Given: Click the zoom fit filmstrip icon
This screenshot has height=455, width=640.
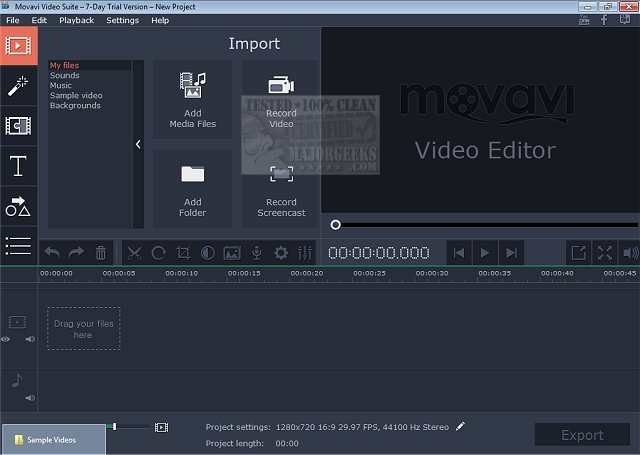Looking at the screenshot, I should click(161, 427).
